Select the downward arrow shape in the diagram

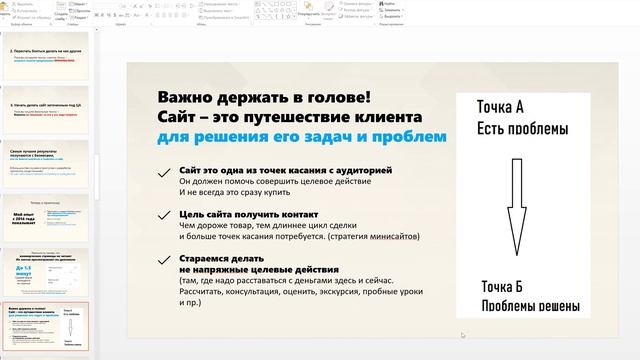point(517,207)
